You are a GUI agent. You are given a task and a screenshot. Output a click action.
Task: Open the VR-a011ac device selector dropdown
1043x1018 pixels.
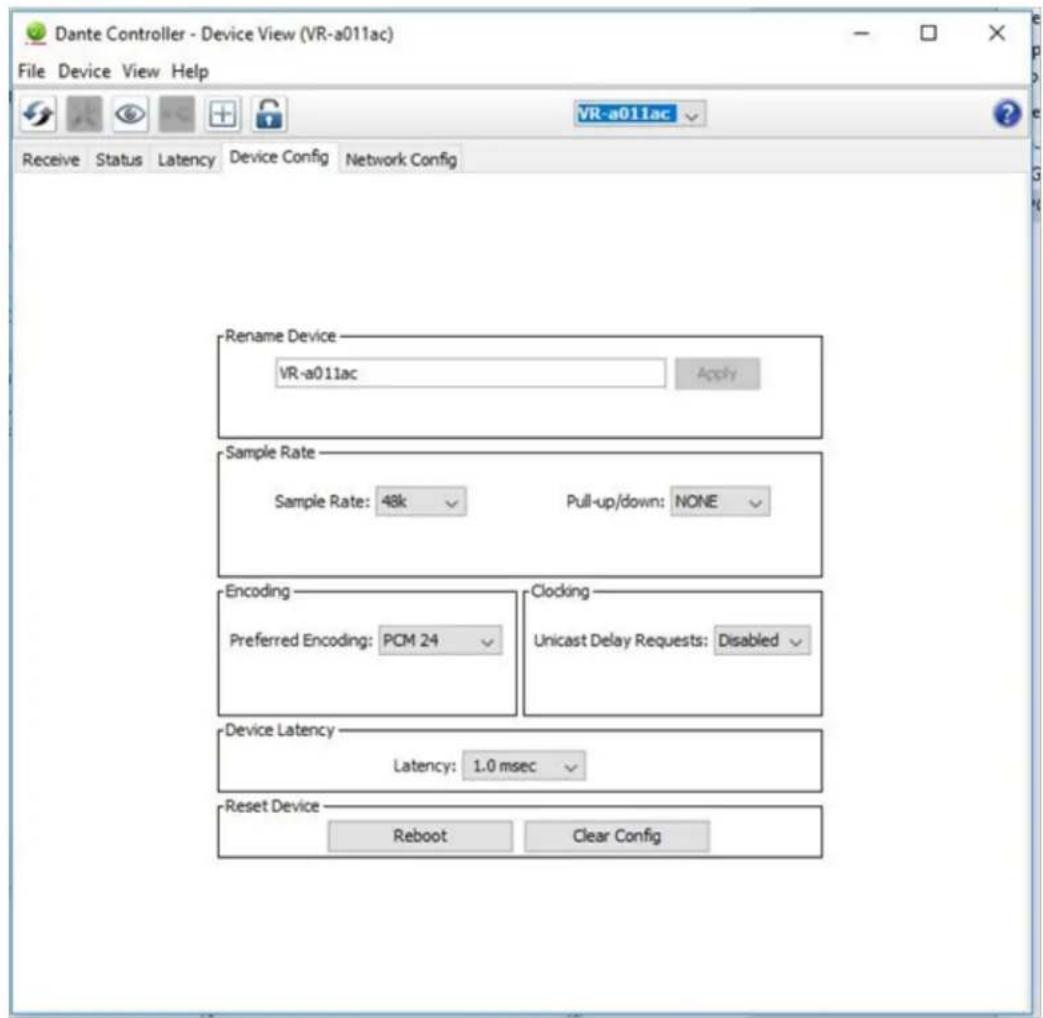[x=640, y=114]
